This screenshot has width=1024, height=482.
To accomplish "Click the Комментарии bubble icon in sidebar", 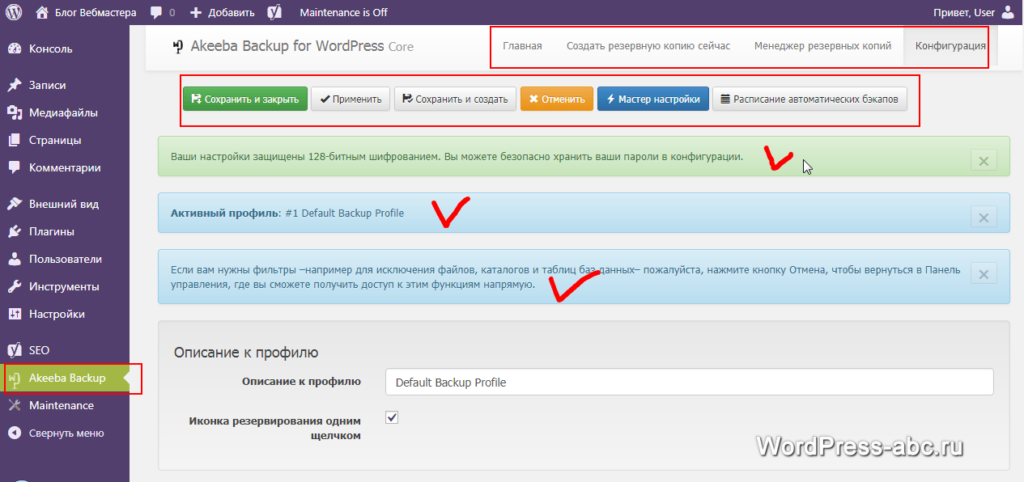I will [x=14, y=167].
